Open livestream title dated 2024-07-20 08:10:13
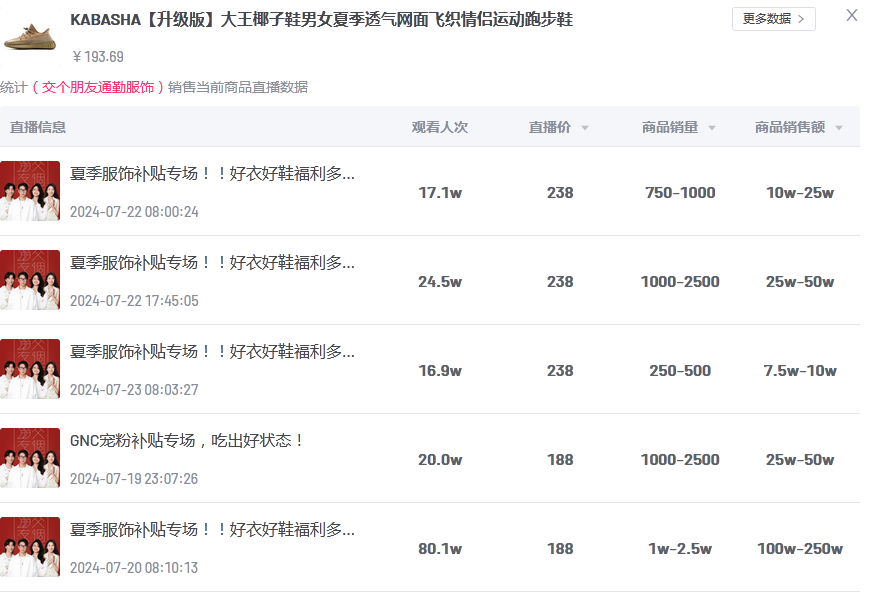This screenshot has width=869, height=595. point(212,529)
